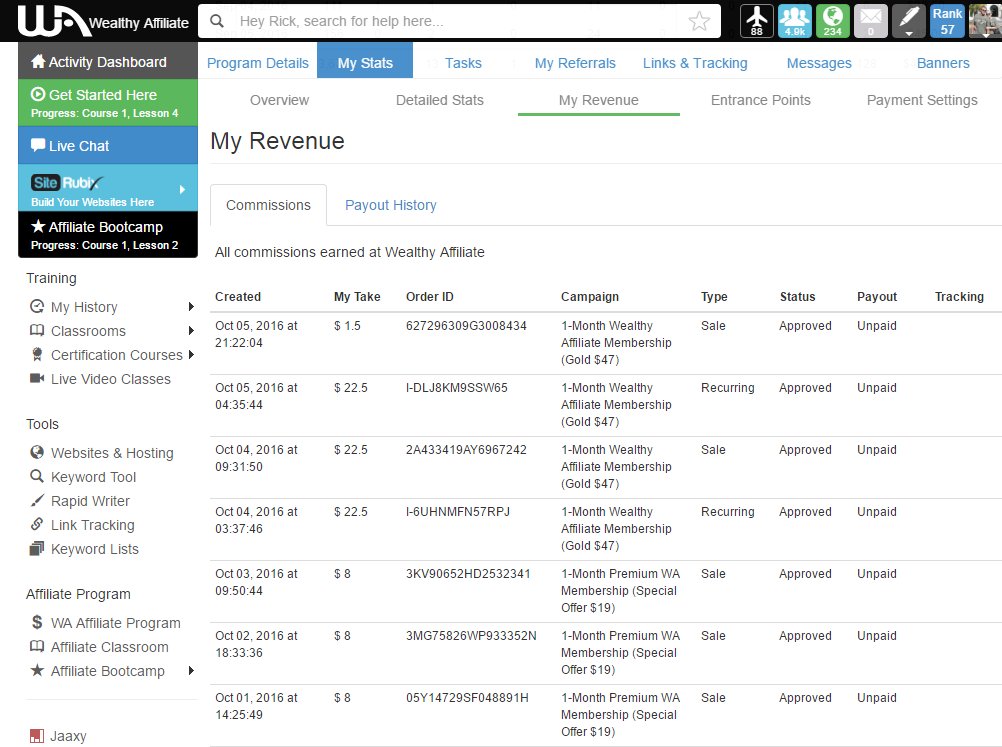
Task: Open the Jaaxy link
Action: tap(68, 736)
